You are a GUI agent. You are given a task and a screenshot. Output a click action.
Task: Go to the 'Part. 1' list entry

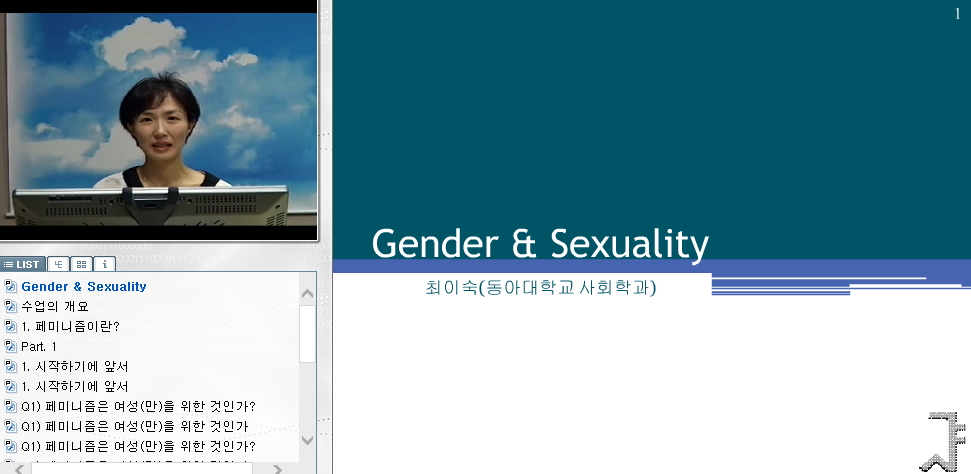pos(39,346)
